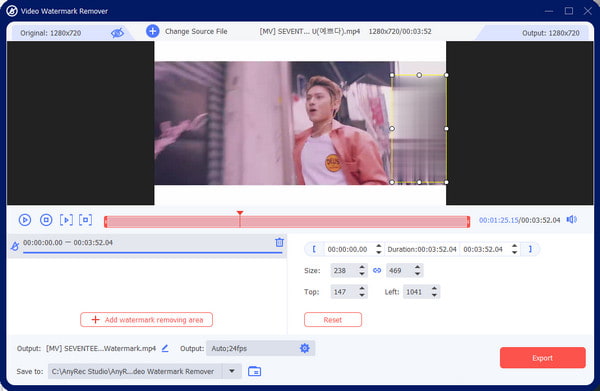This screenshot has height=391, width=600.
Task: Mute audio with the speaker icon
Action: 571,220
